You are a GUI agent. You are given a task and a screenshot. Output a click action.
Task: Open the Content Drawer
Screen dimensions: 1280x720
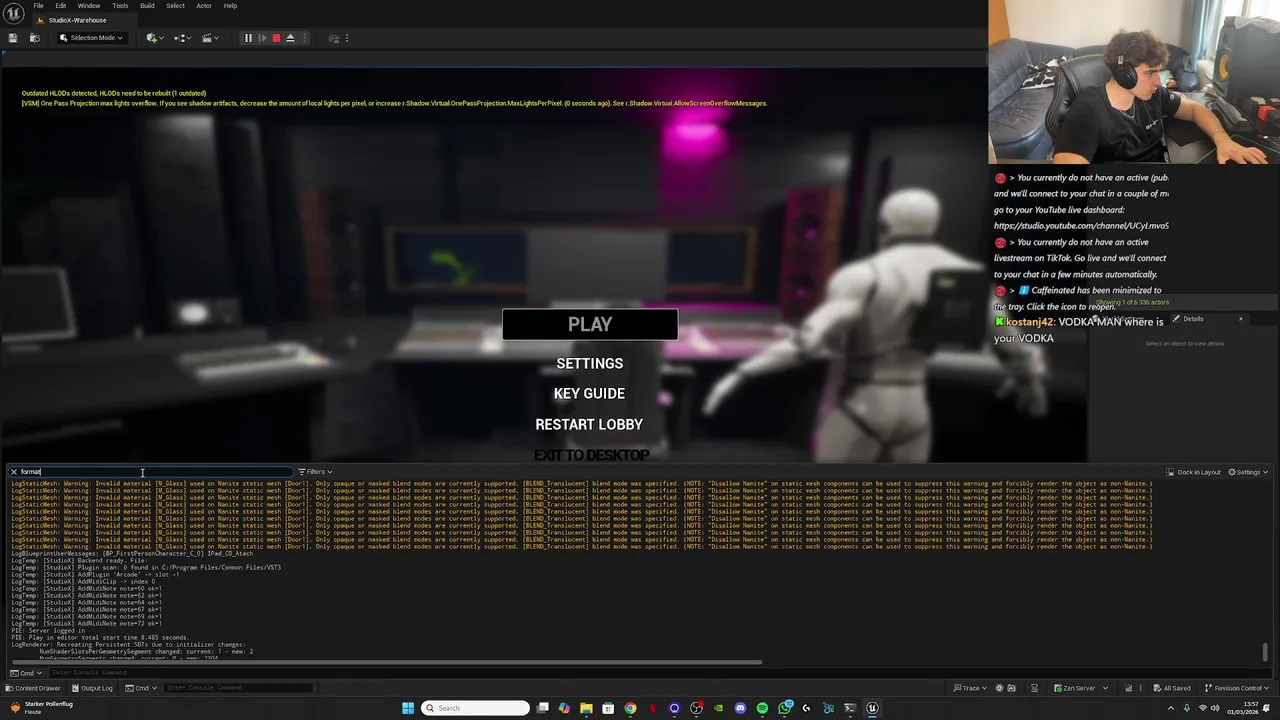32,688
